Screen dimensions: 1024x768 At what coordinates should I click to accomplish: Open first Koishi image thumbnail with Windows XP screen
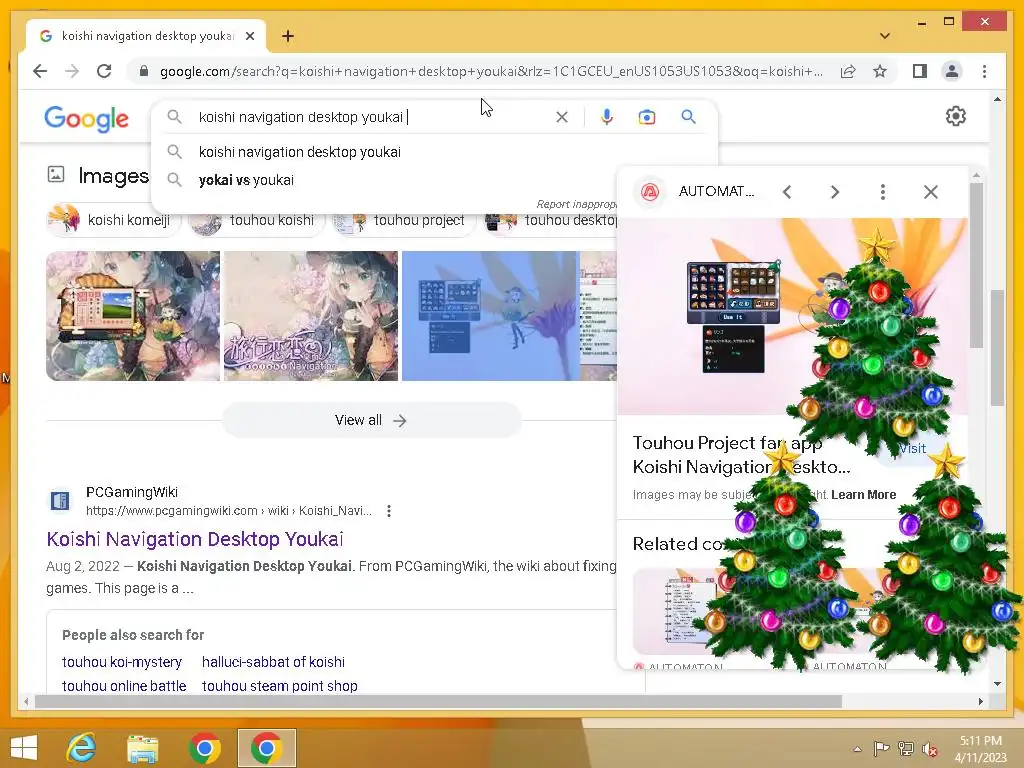133,316
